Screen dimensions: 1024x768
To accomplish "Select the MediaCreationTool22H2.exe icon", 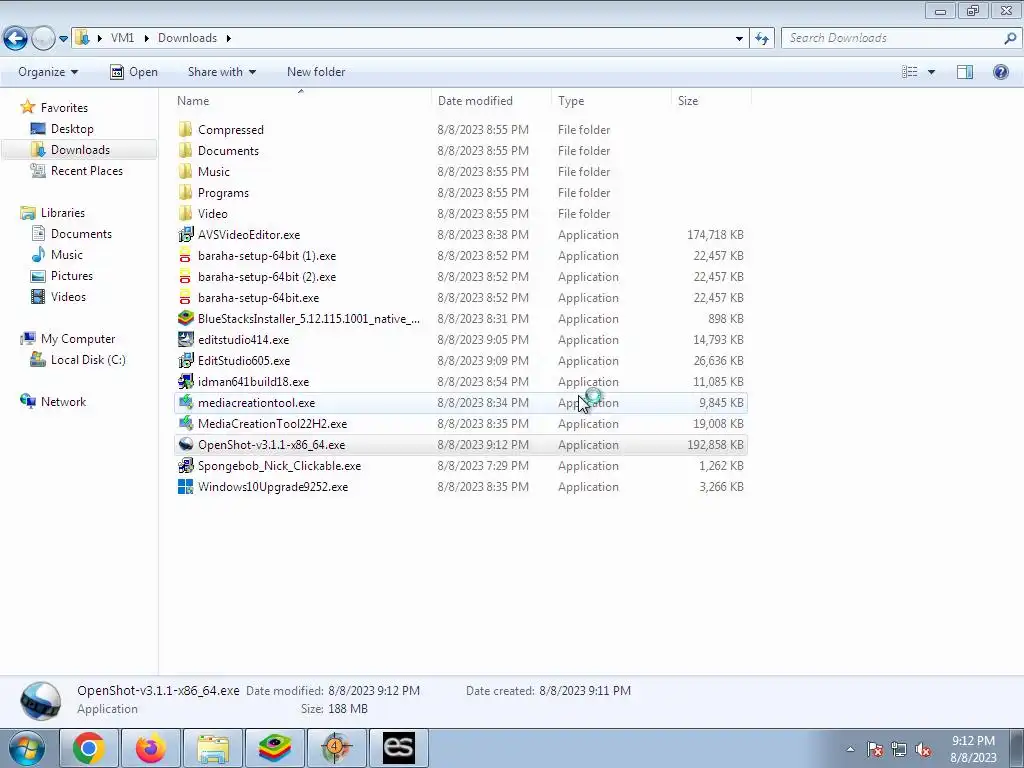I will pos(185,423).
